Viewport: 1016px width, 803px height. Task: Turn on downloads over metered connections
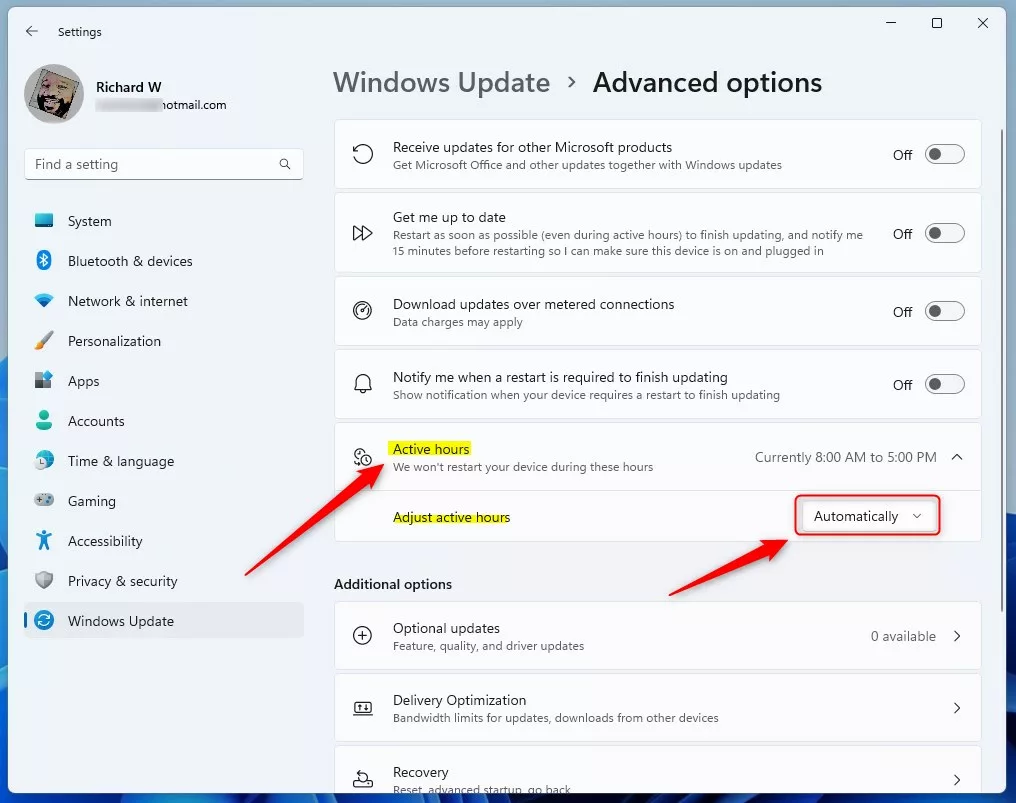[943, 311]
